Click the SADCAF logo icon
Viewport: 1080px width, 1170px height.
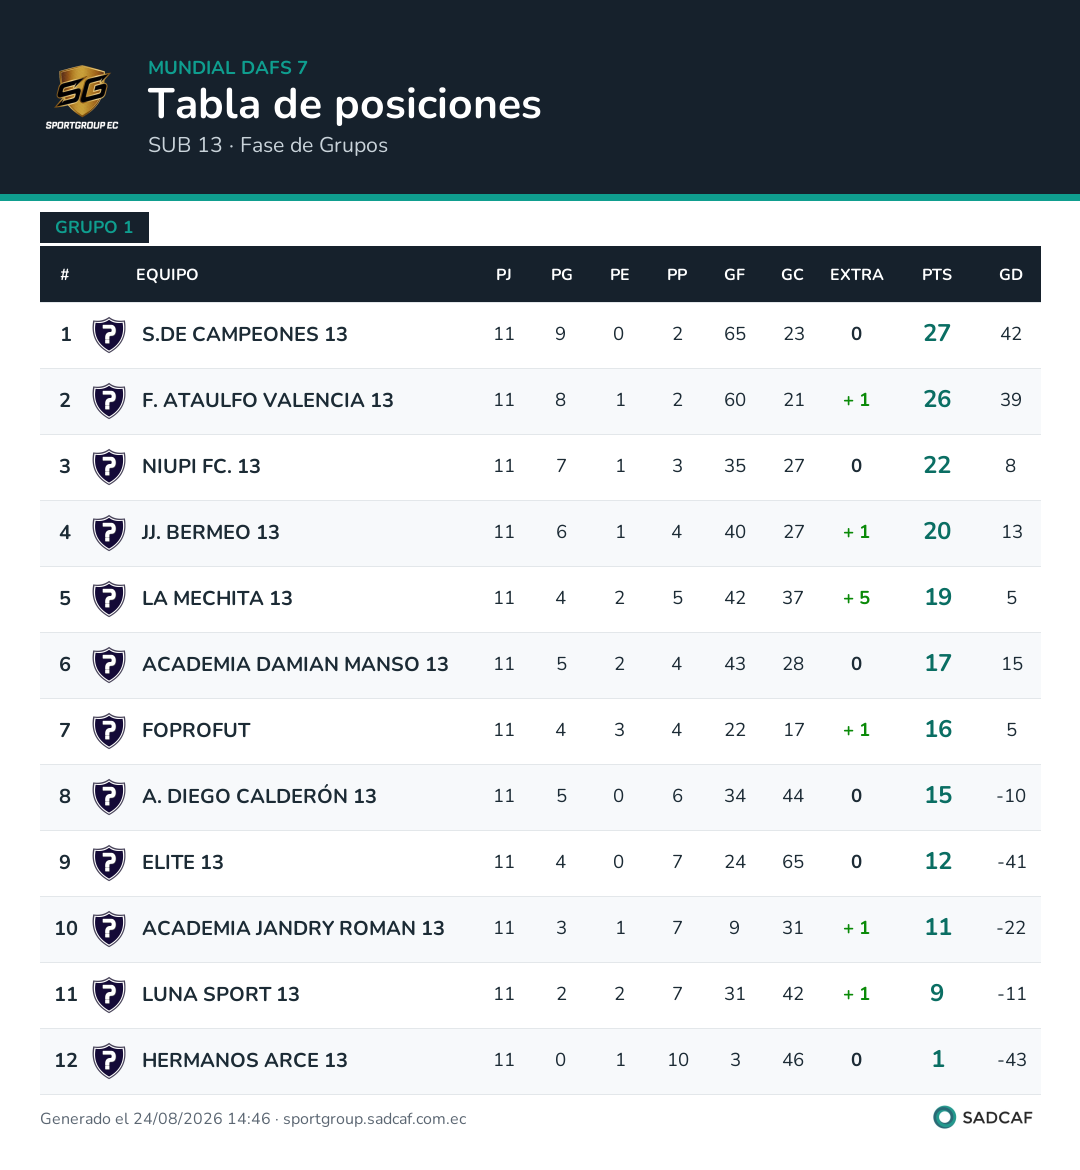pos(944,1117)
